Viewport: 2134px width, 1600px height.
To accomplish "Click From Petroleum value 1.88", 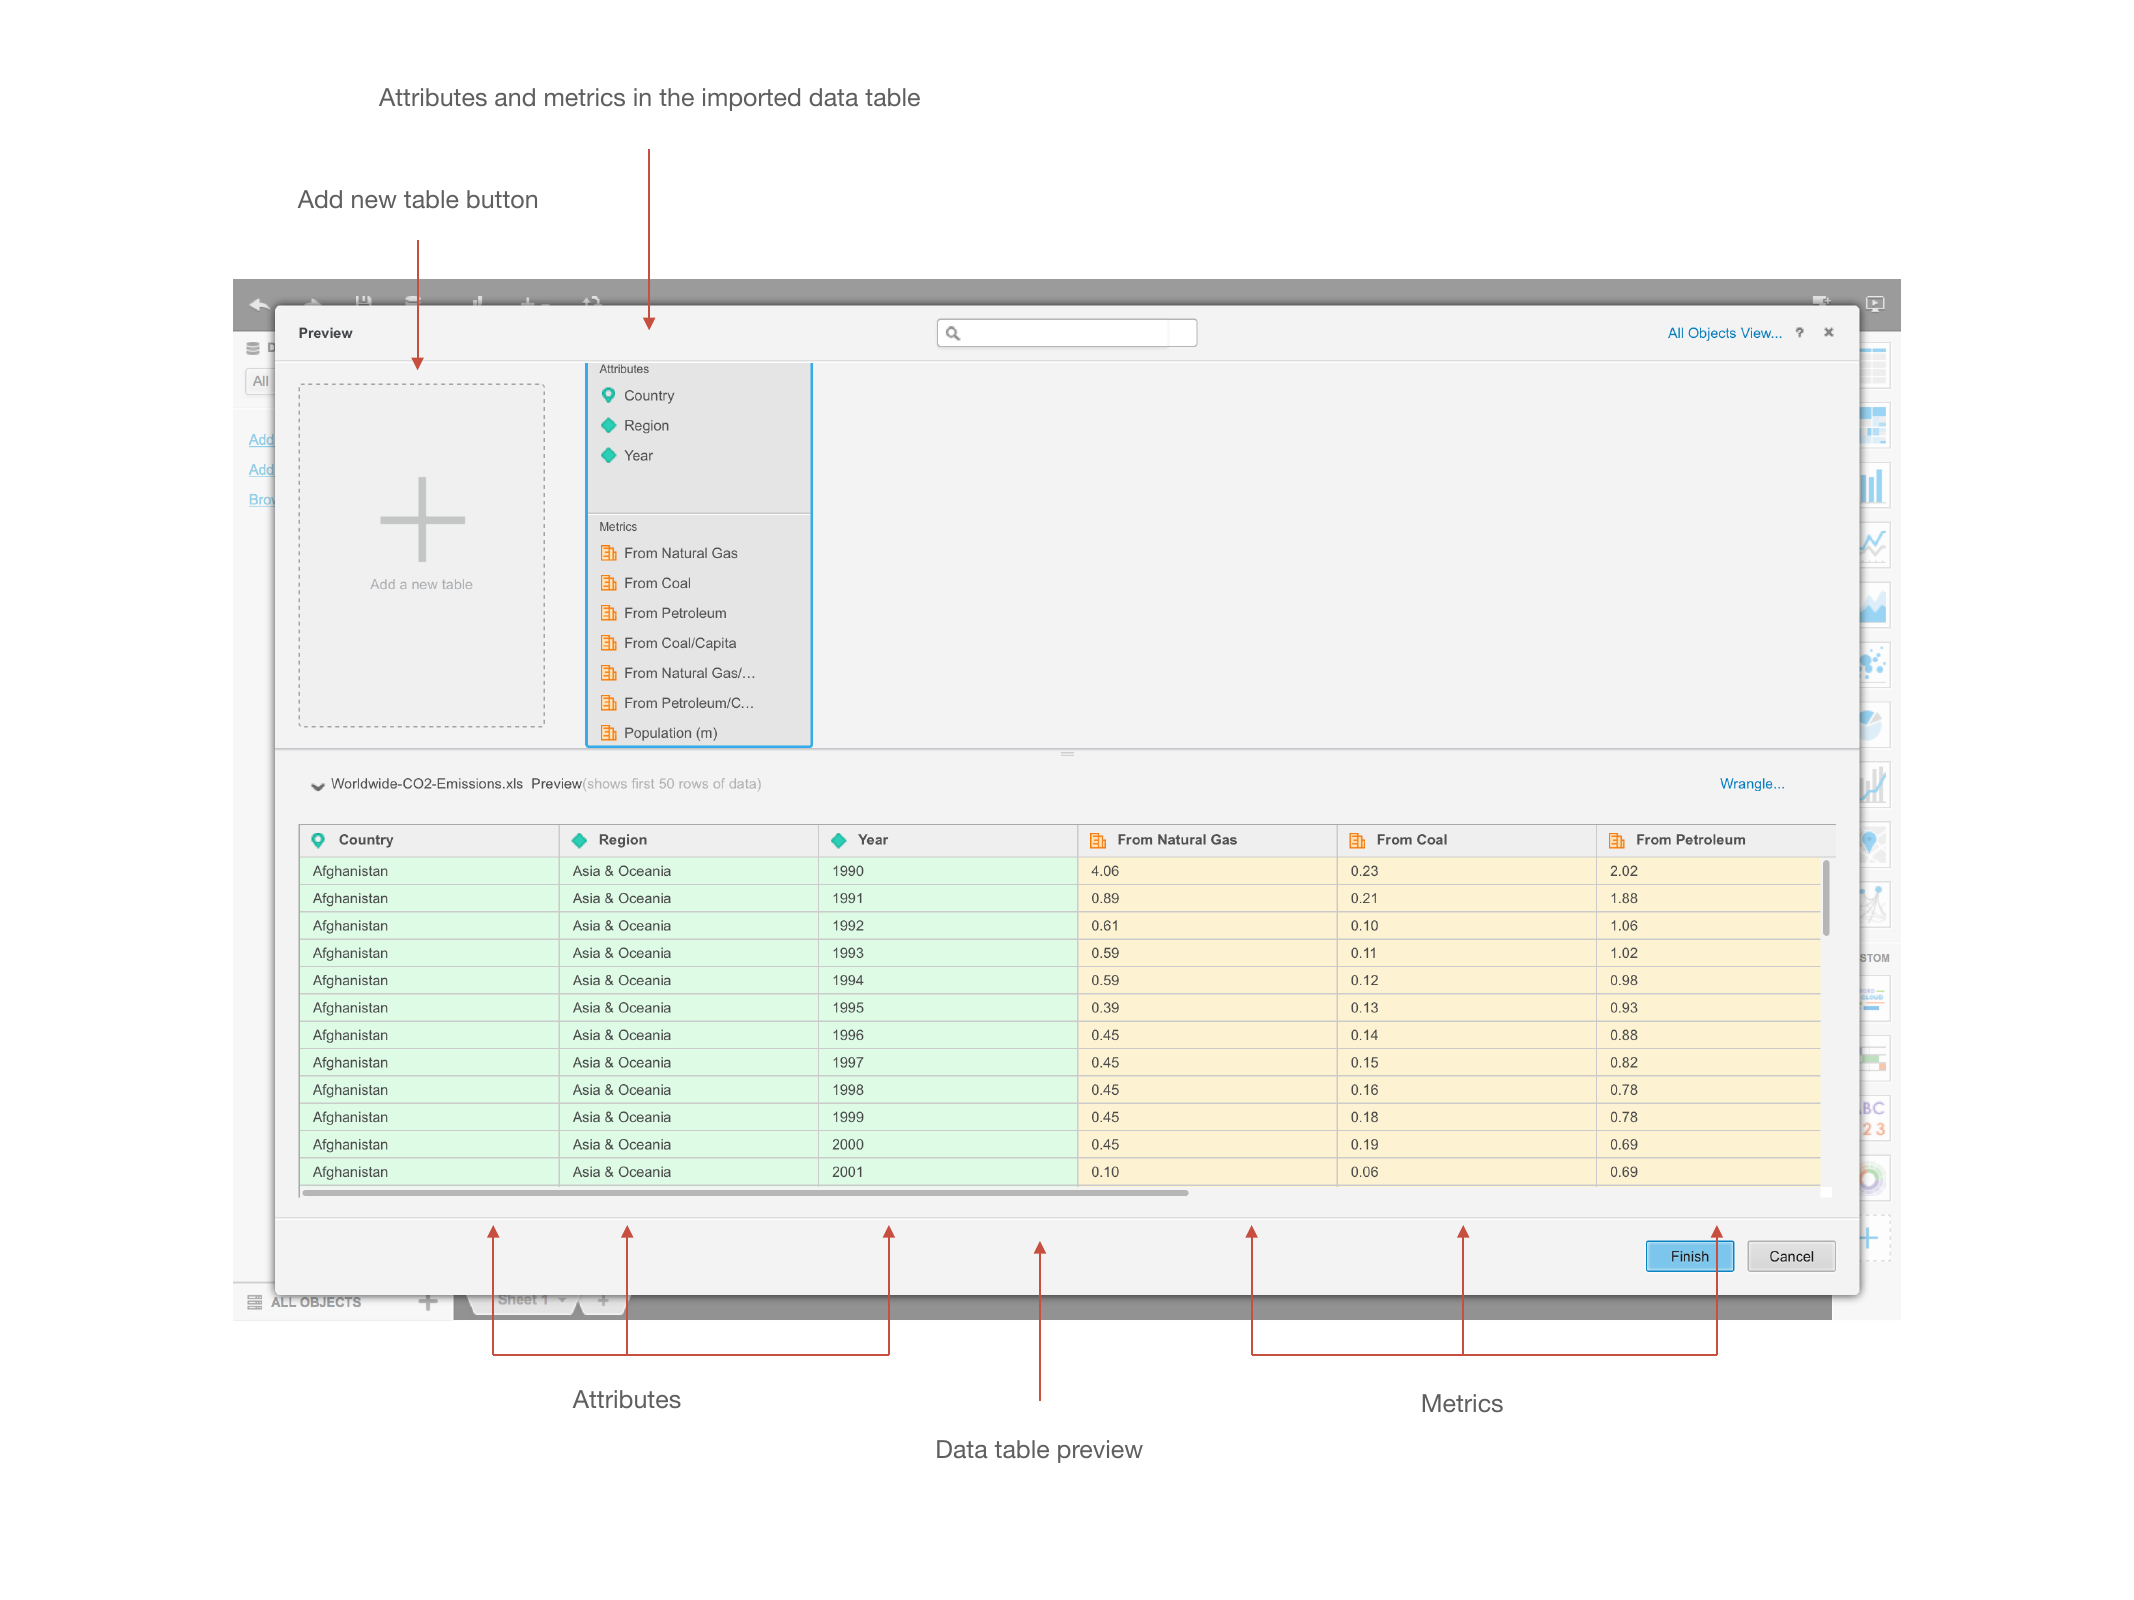I will click(x=1709, y=898).
